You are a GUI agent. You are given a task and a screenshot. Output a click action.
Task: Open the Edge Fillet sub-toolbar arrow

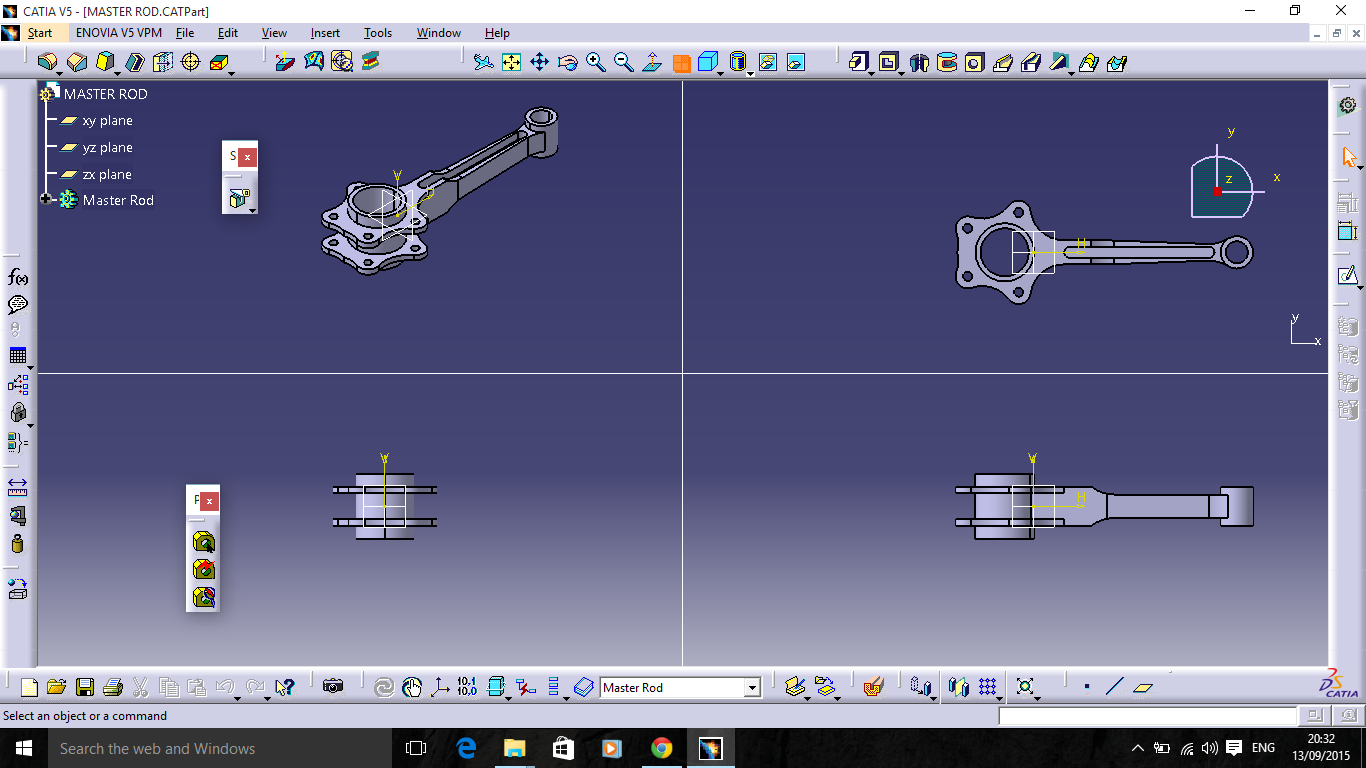[60, 72]
